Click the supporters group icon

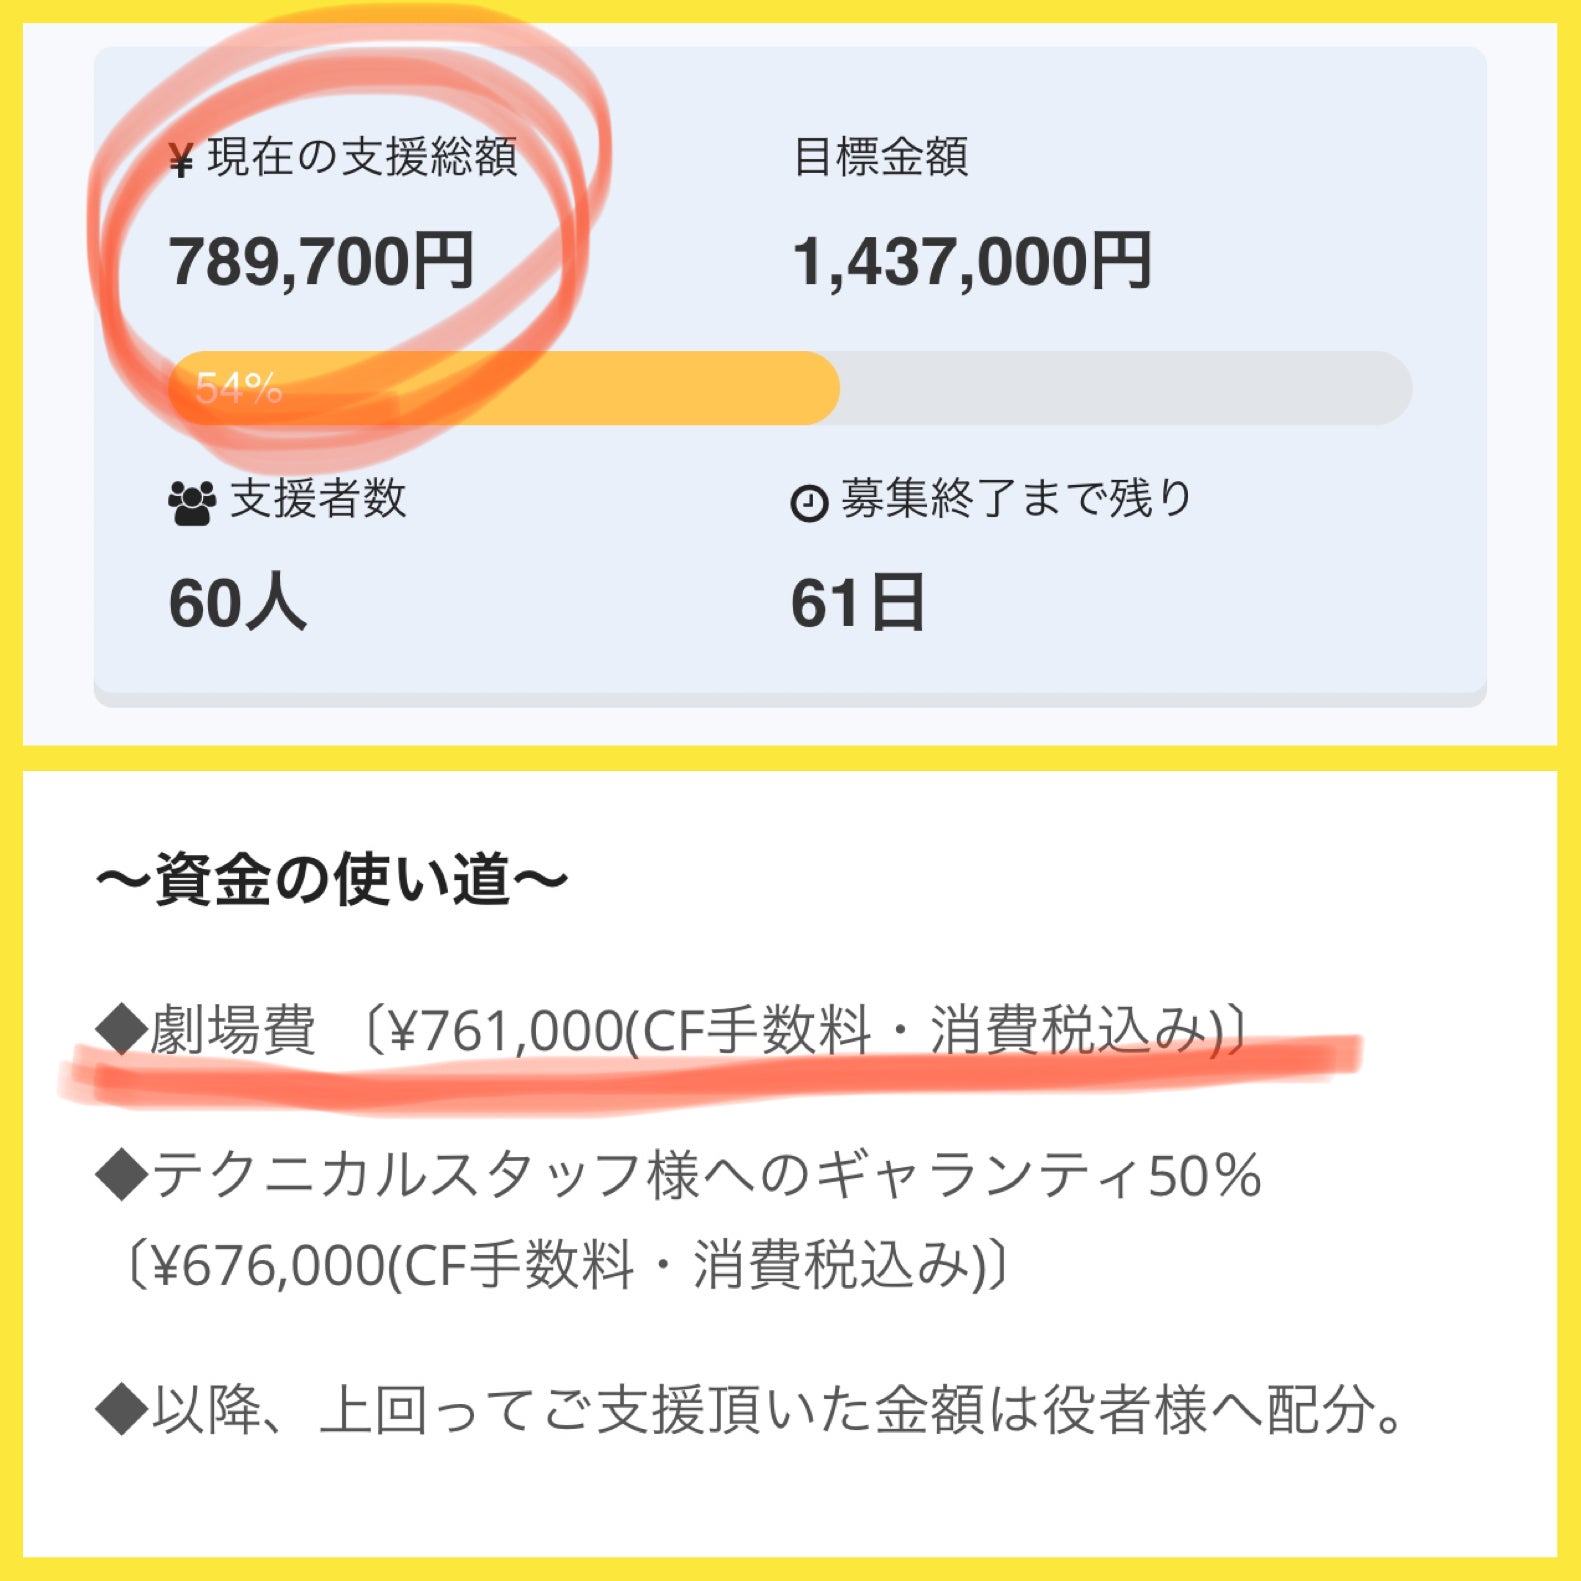coord(192,503)
